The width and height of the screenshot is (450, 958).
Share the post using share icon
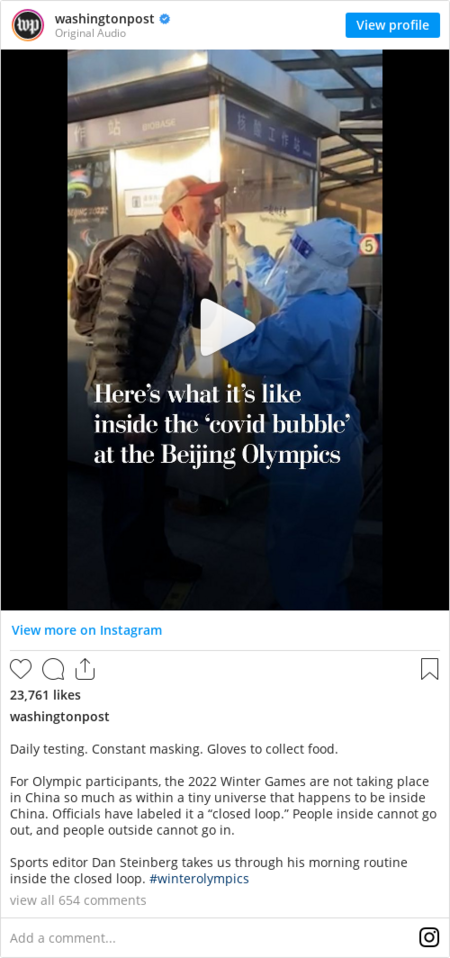click(85, 669)
